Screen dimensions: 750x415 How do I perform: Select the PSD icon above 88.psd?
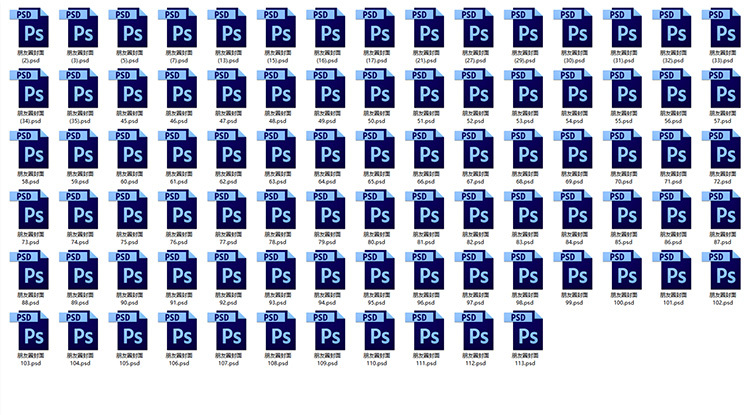click(29, 270)
